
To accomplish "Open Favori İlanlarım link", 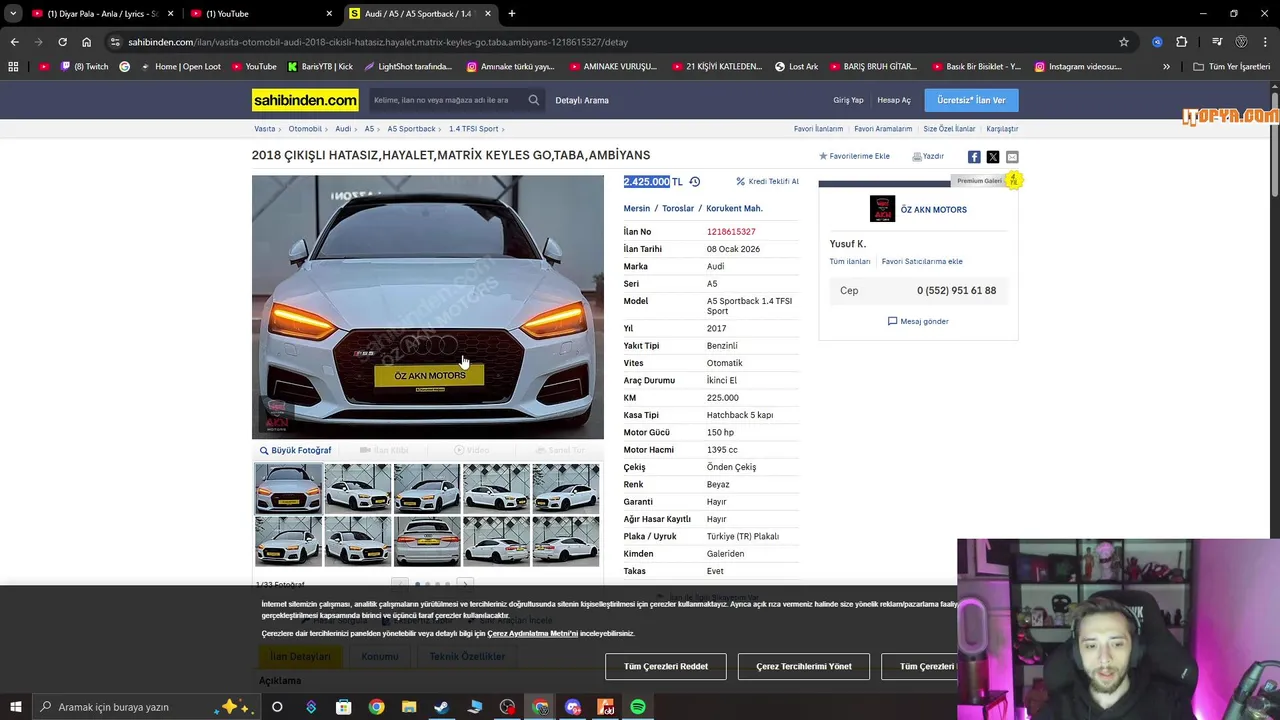I will [x=818, y=129].
